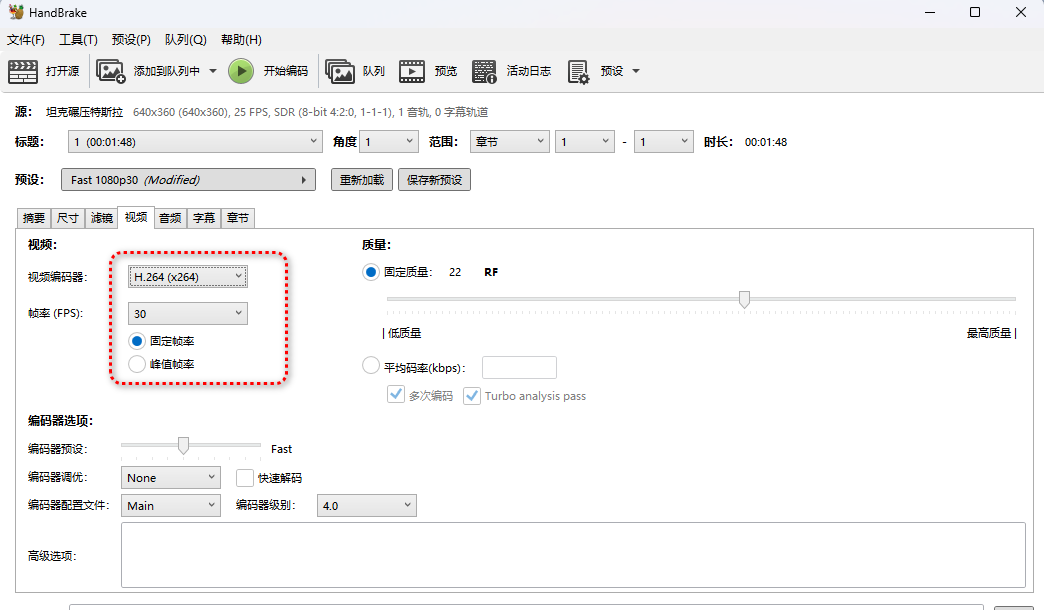Open the start chapter dropdown
This screenshot has height=610, width=1044.
(585, 142)
